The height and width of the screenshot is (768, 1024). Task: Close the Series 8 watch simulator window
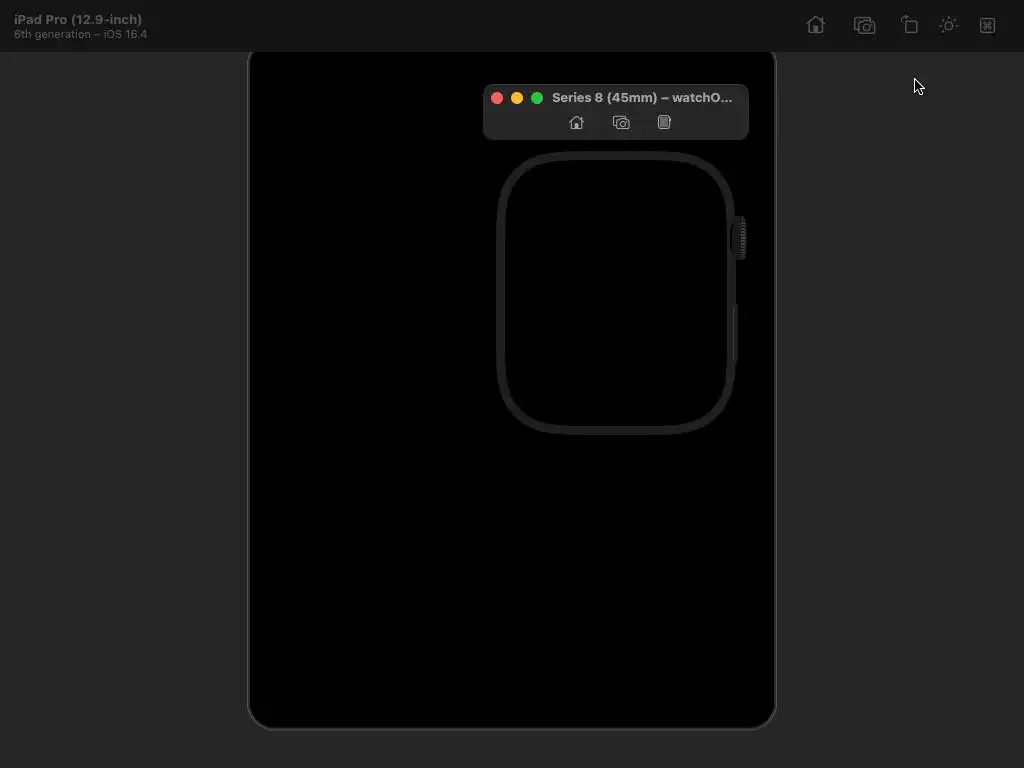[x=497, y=98]
